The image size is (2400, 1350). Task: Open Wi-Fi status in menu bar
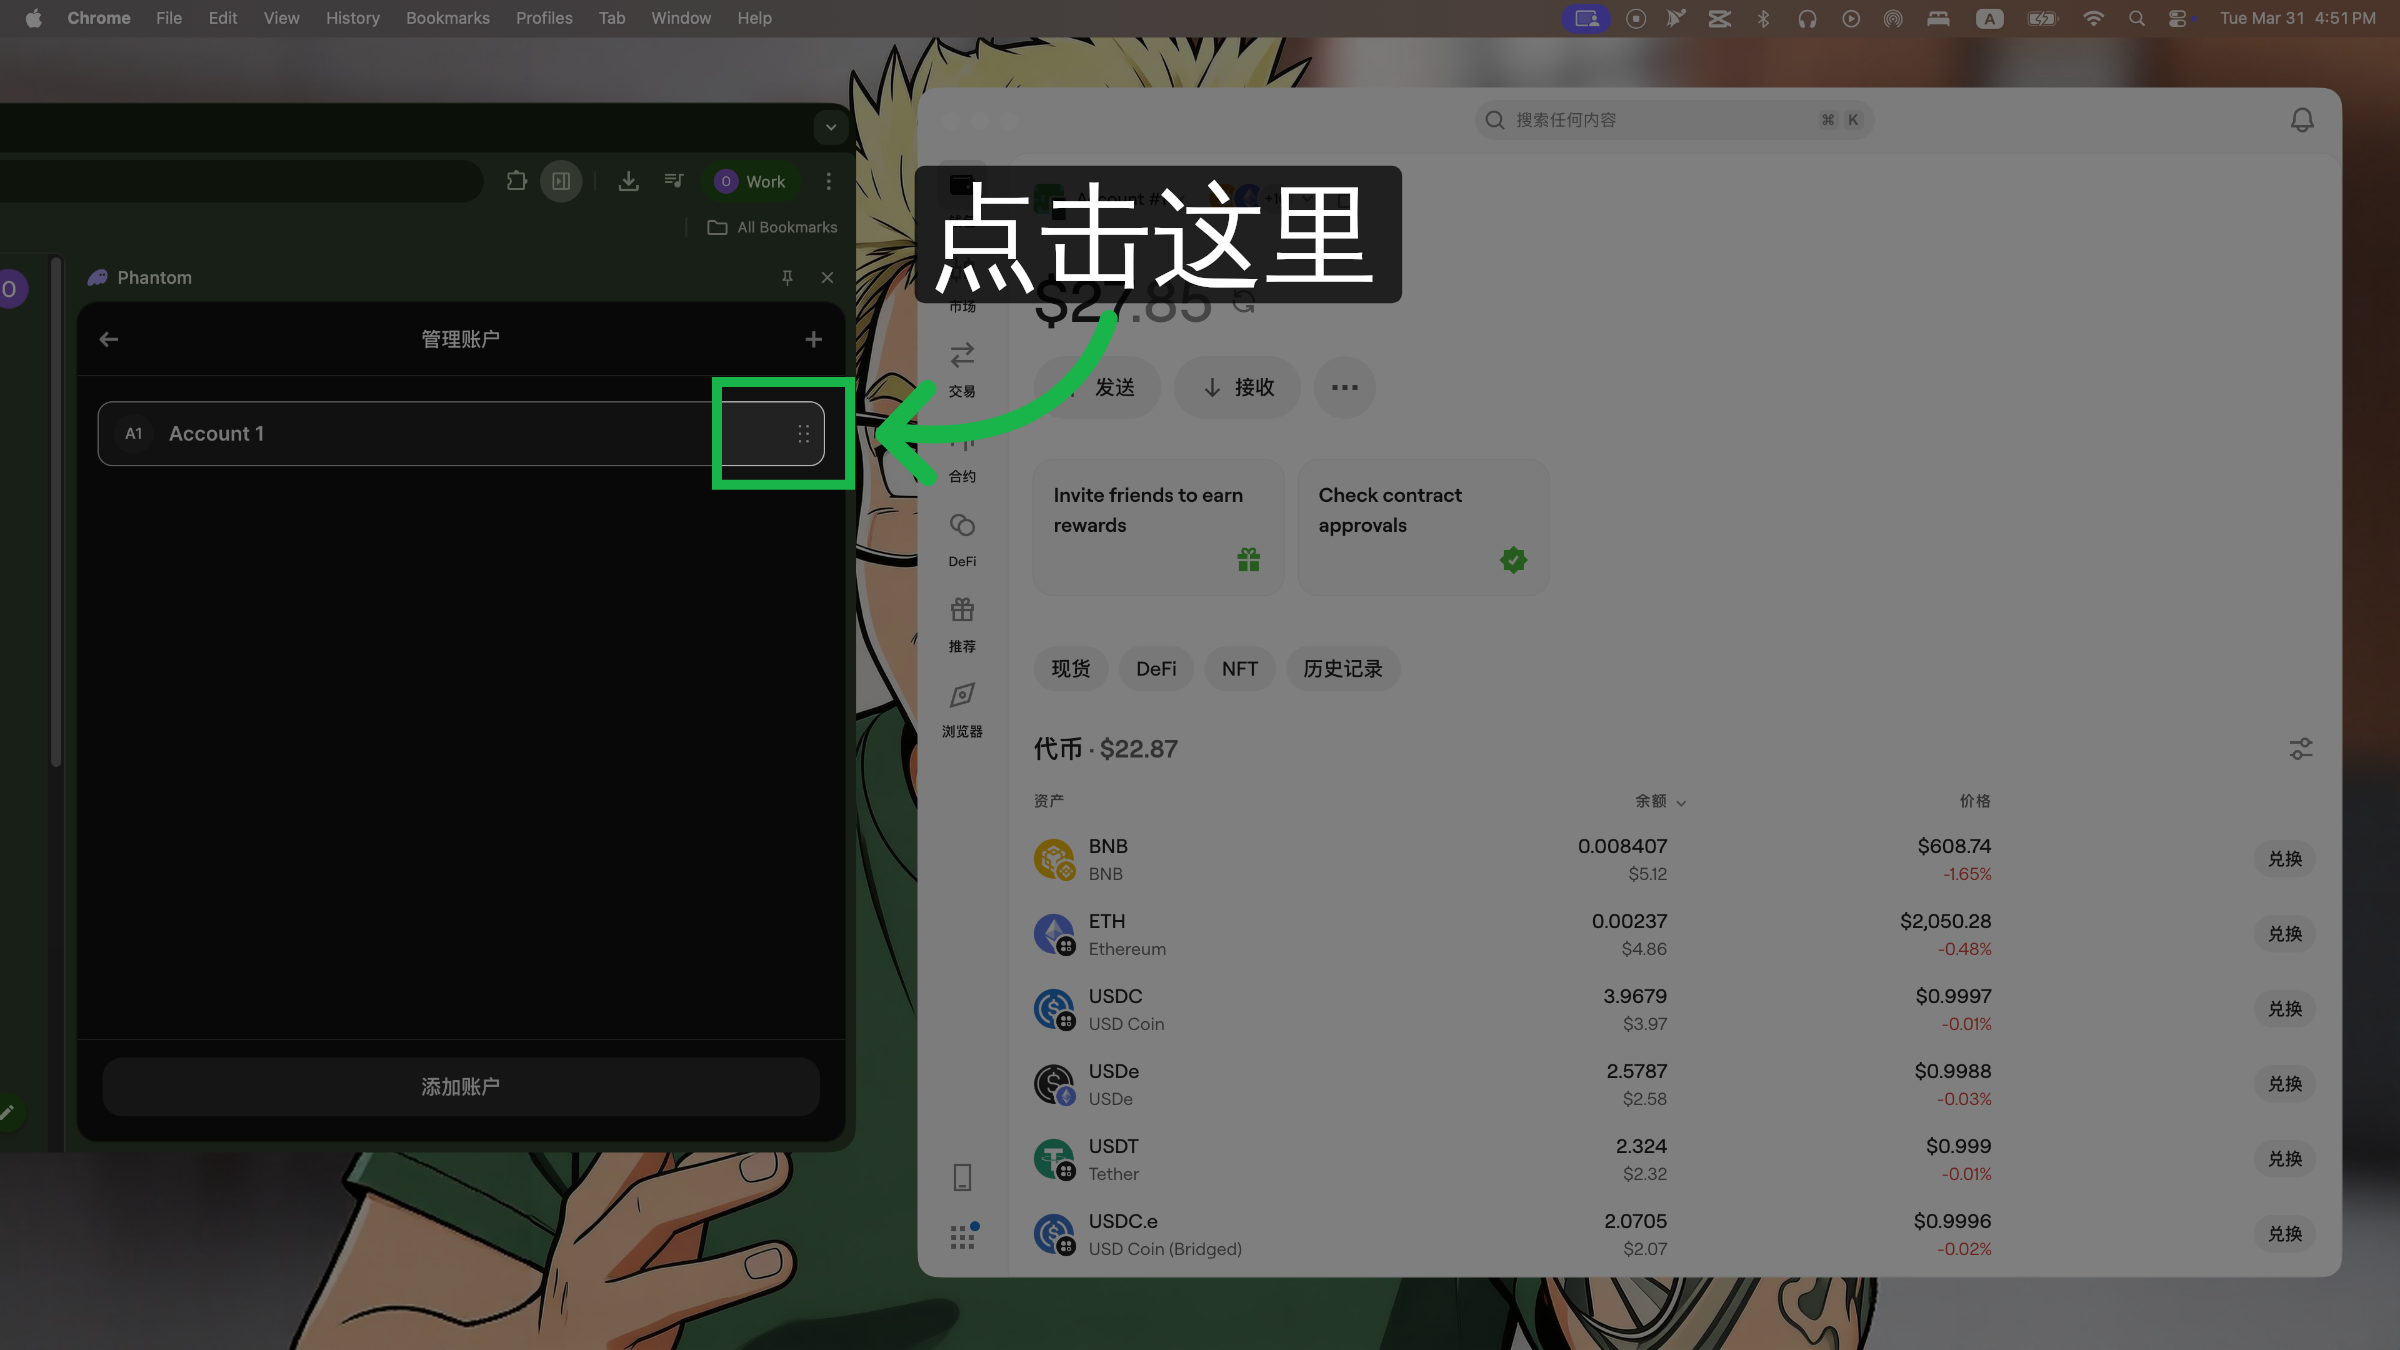tap(2092, 18)
